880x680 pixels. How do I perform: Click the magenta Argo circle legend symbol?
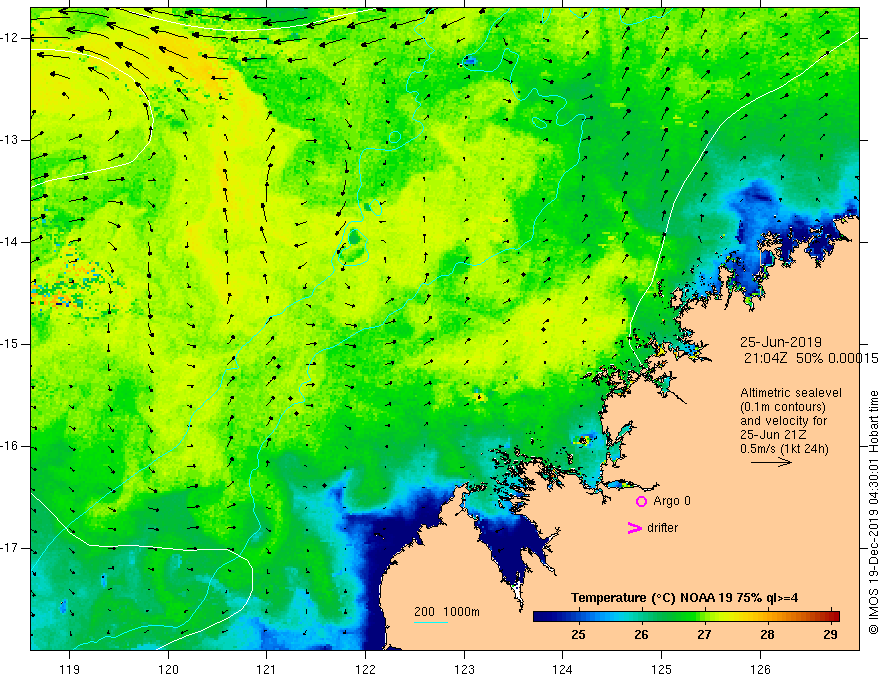click(641, 501)
